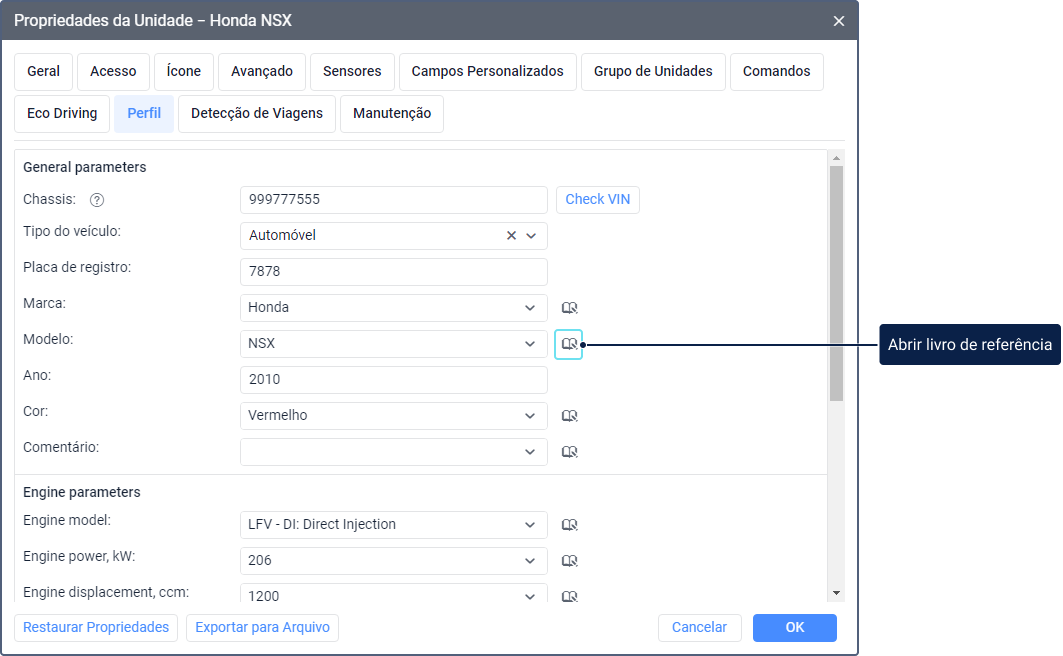Image resolution: width=1063 pixels, height=656 pixels.
Task: Expand the Engine displacement dropdown showing 1200
Action: click(530, 596)
